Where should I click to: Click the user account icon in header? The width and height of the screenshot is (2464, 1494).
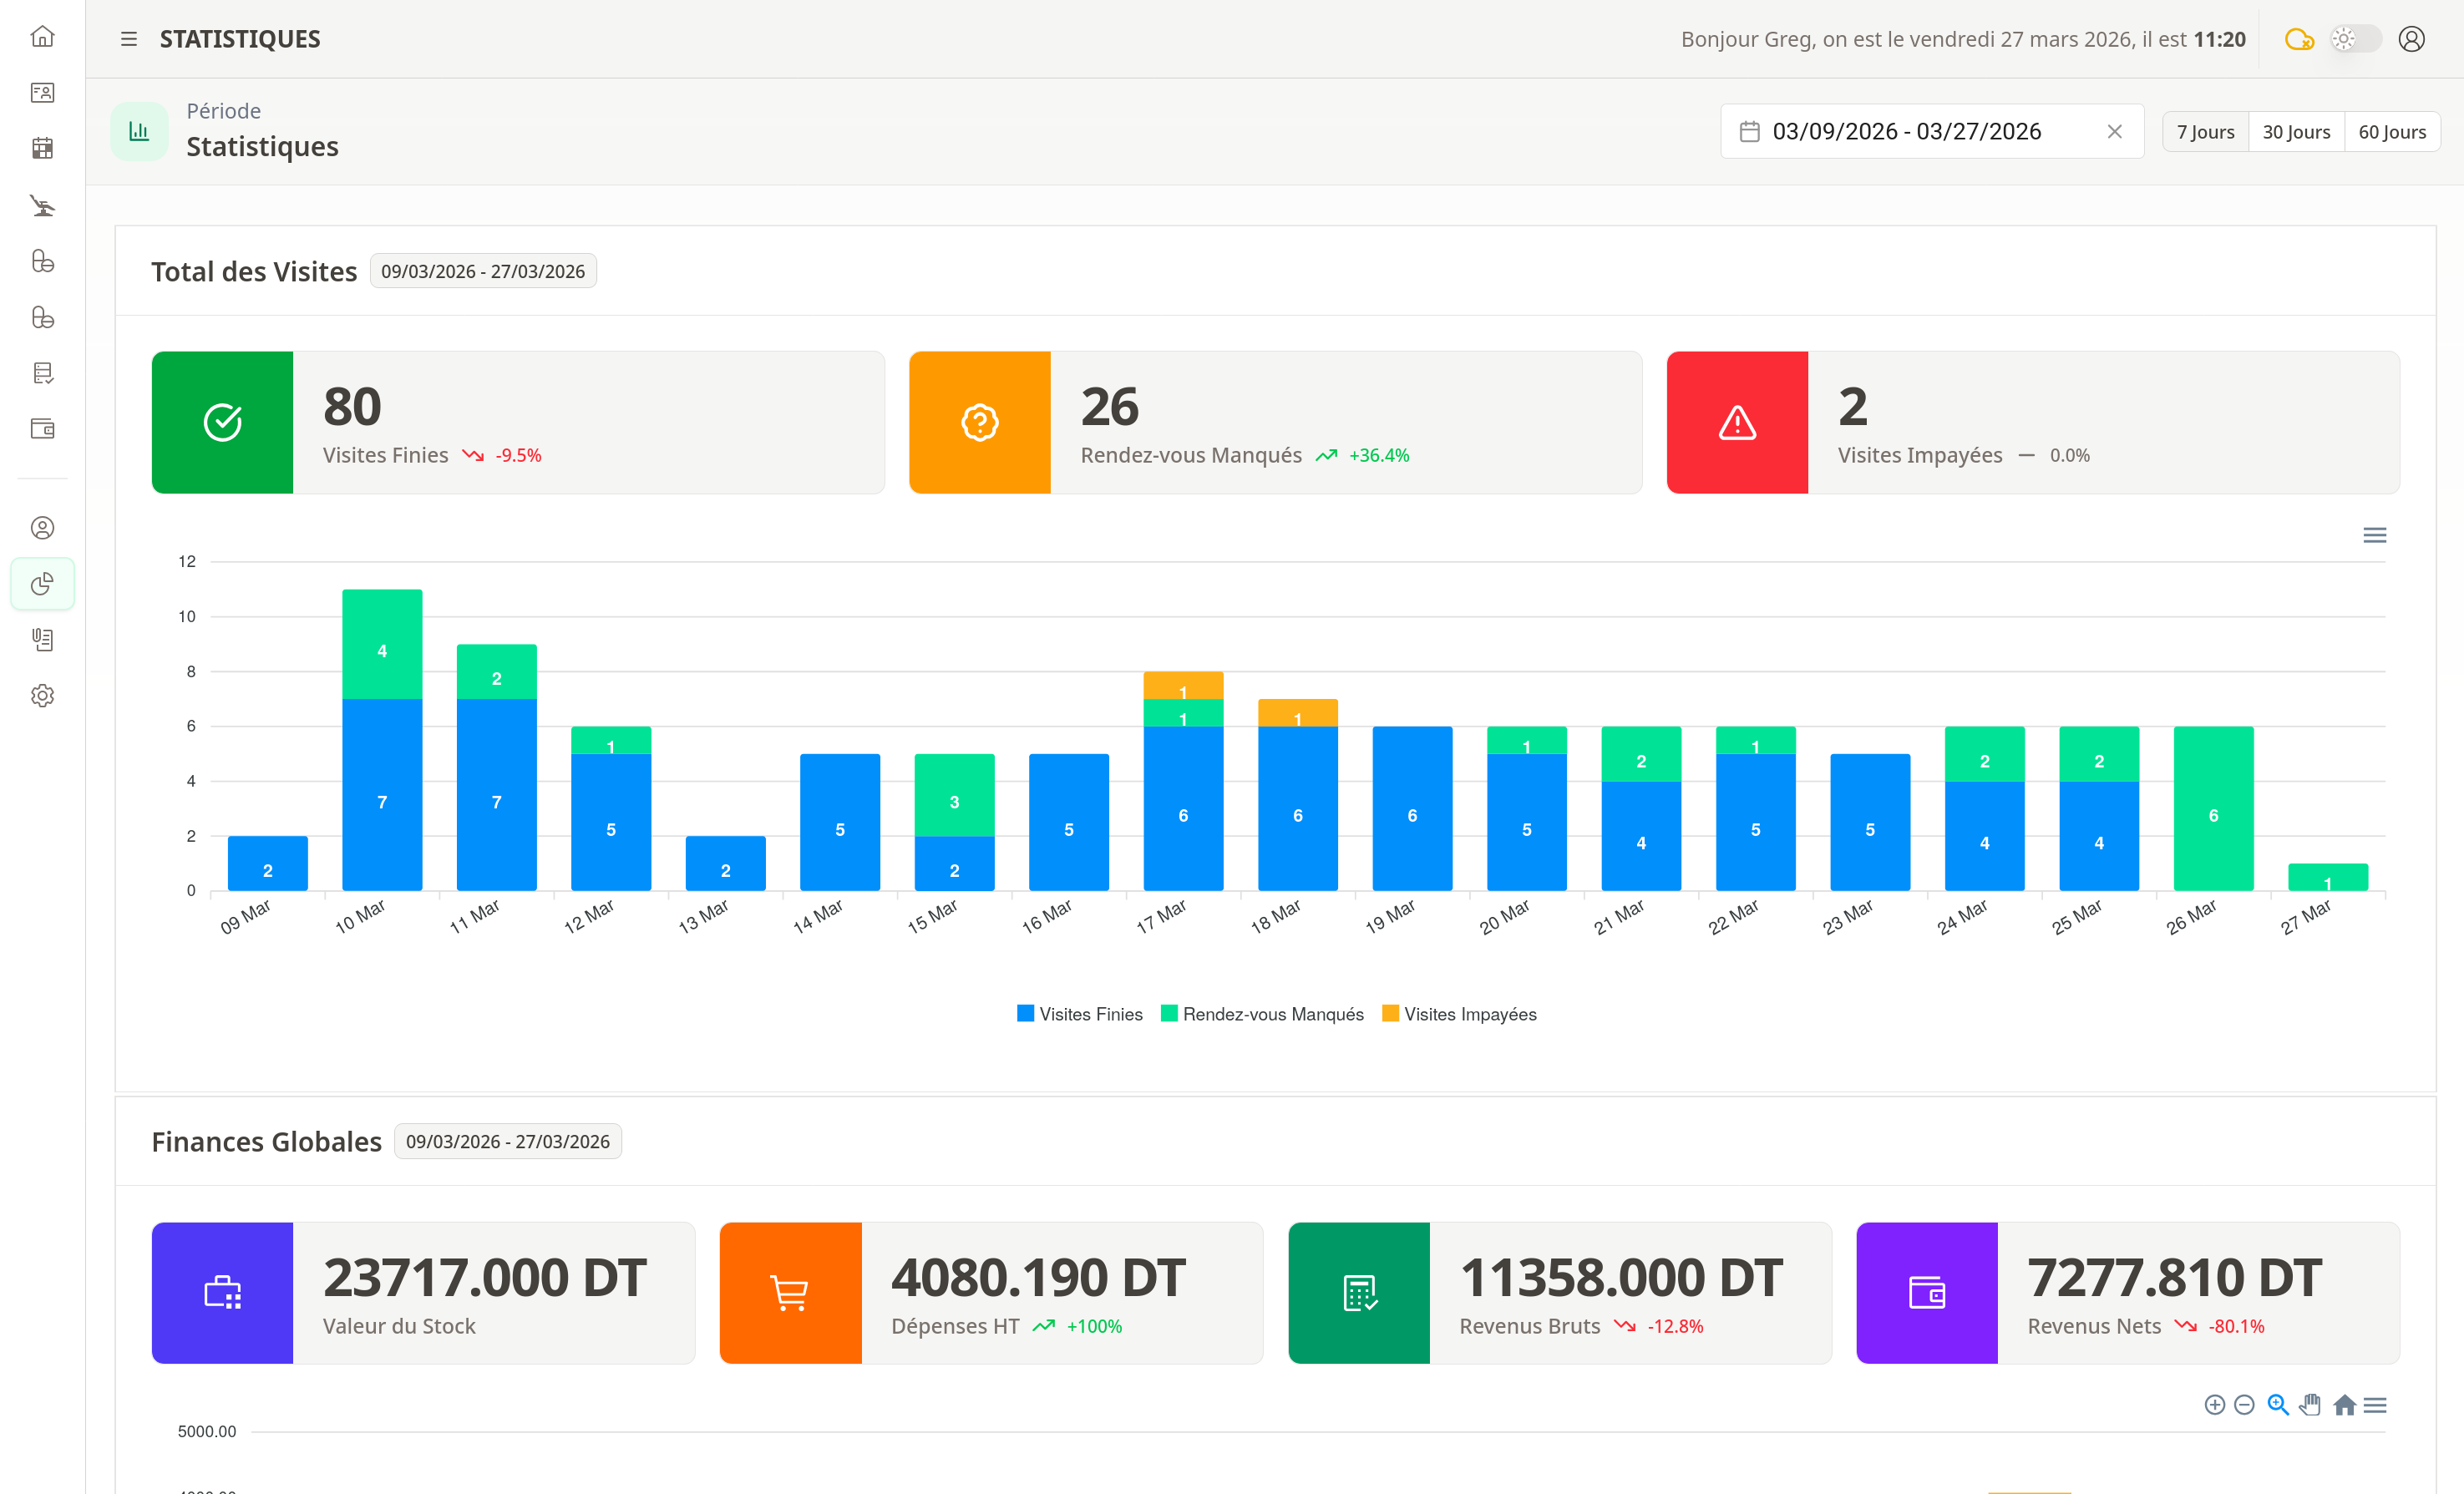[x=2411, y=39]
